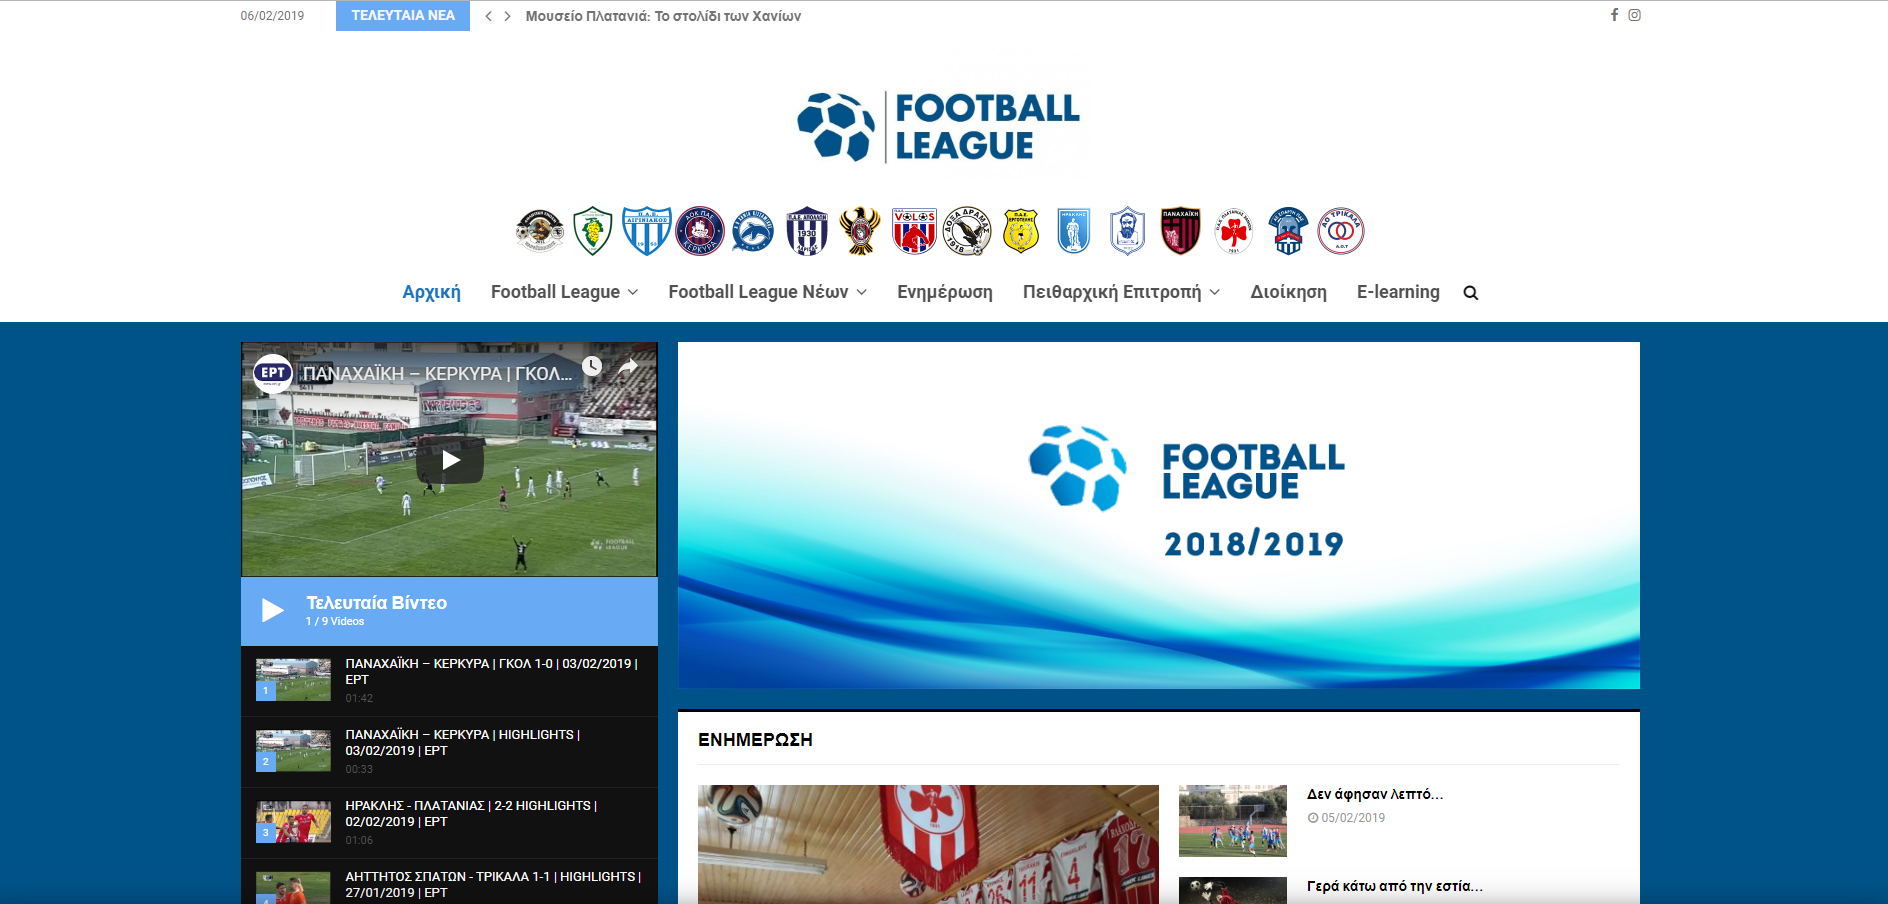The image size is (1888, 904).
Task: Open the Instagram page icon
Action: (x=1634, y=15)
